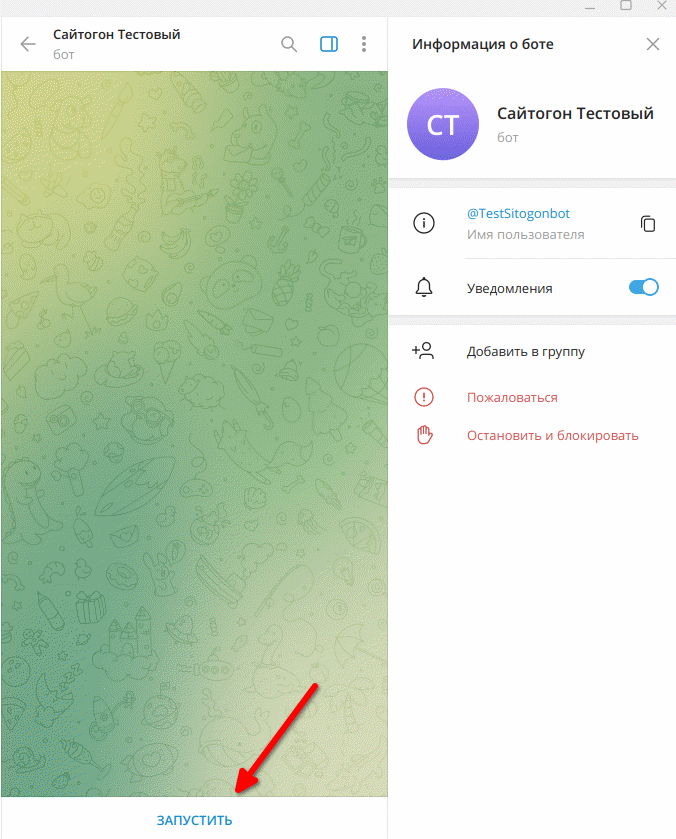Click the red hand stop icon
This screenshot has width=676, height=839.
pyautogui.click(x=424, y=435)
